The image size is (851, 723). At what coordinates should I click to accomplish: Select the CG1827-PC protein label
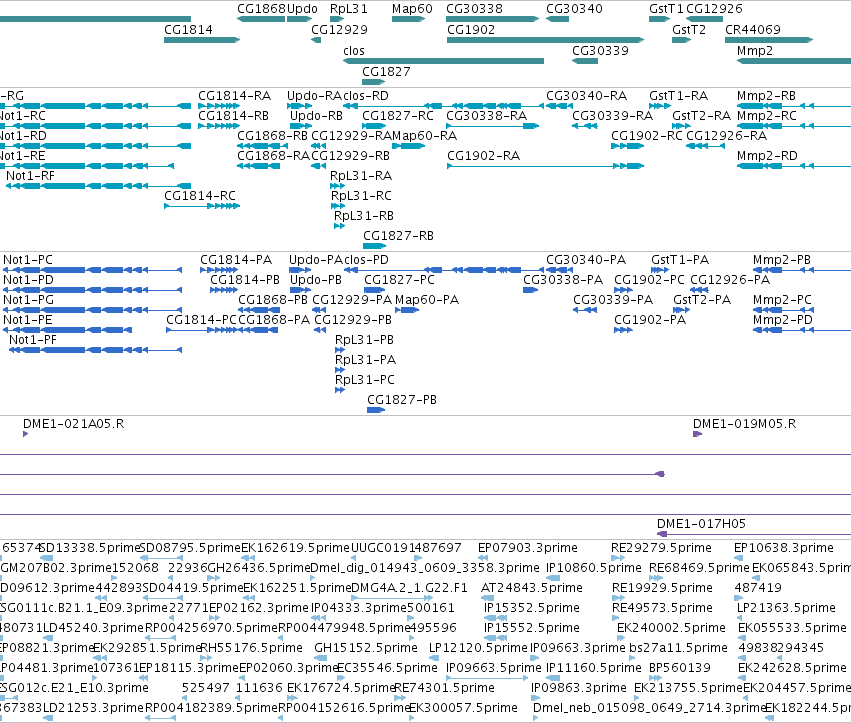(399, 280)
